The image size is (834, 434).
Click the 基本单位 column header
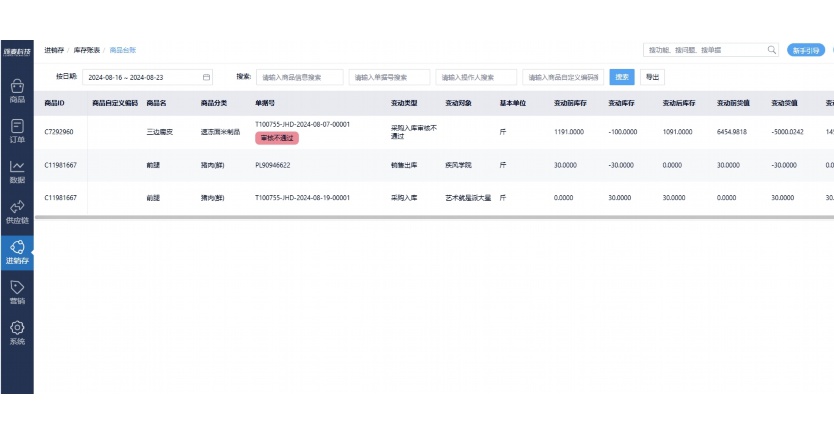(513, 103)
